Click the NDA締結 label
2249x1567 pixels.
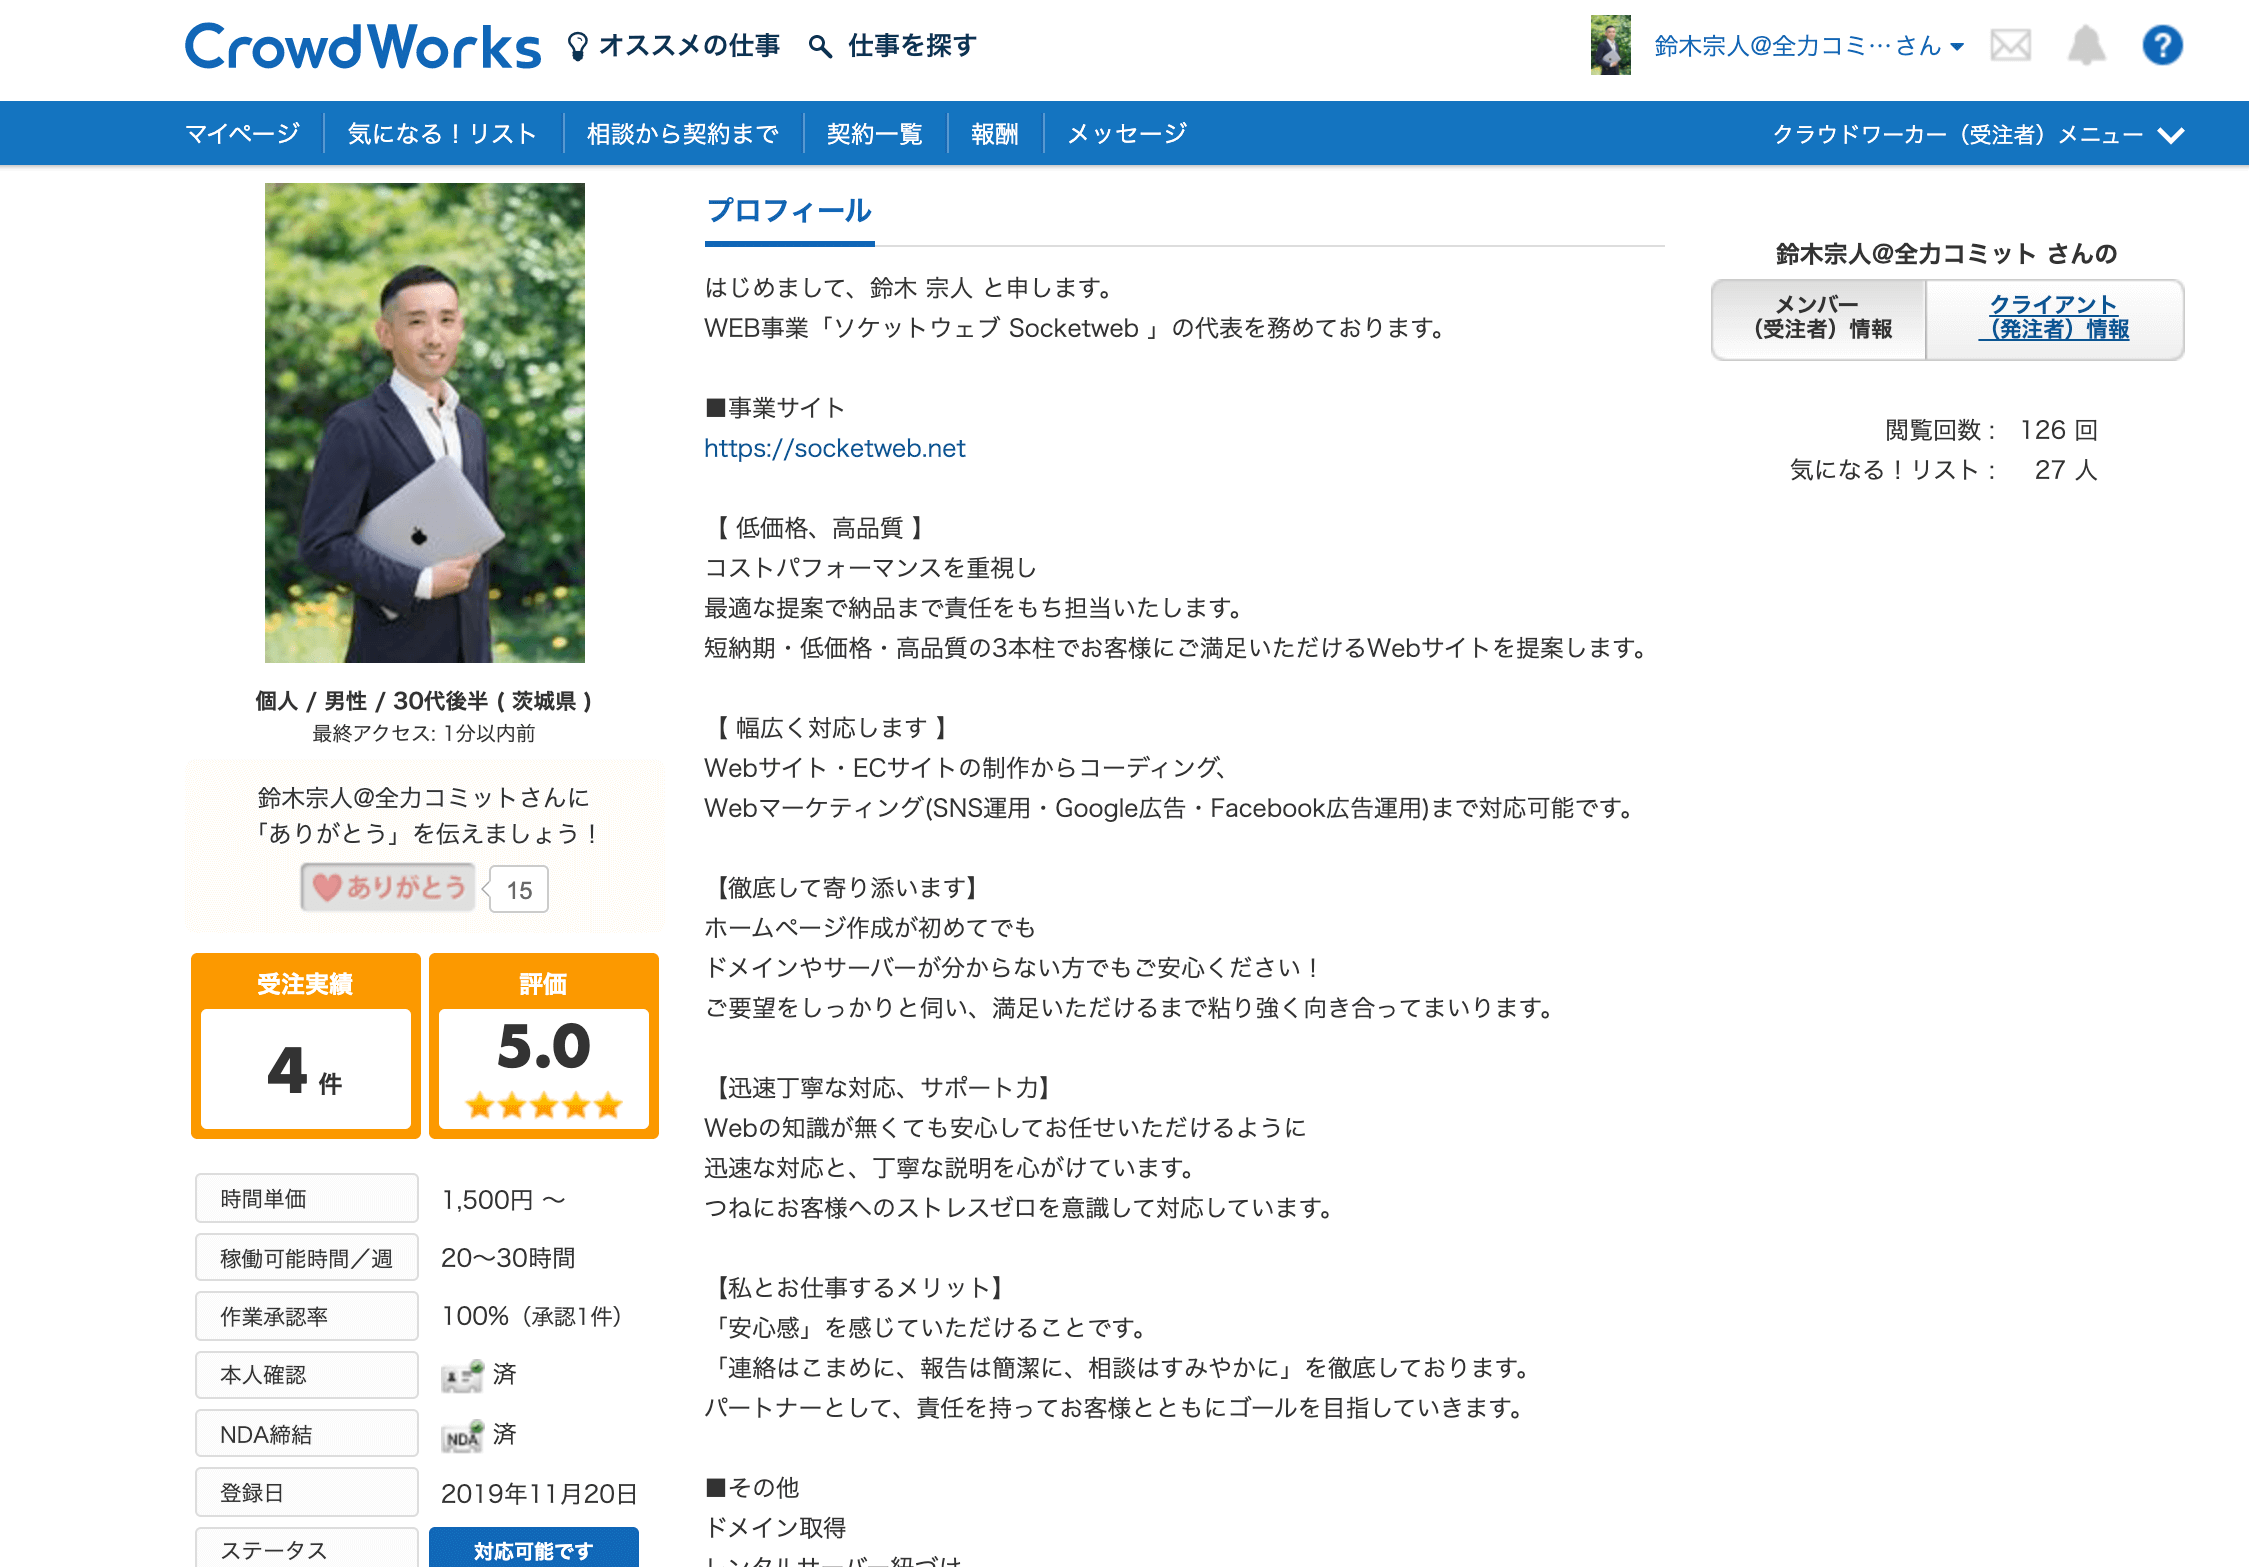point(307,1434)
